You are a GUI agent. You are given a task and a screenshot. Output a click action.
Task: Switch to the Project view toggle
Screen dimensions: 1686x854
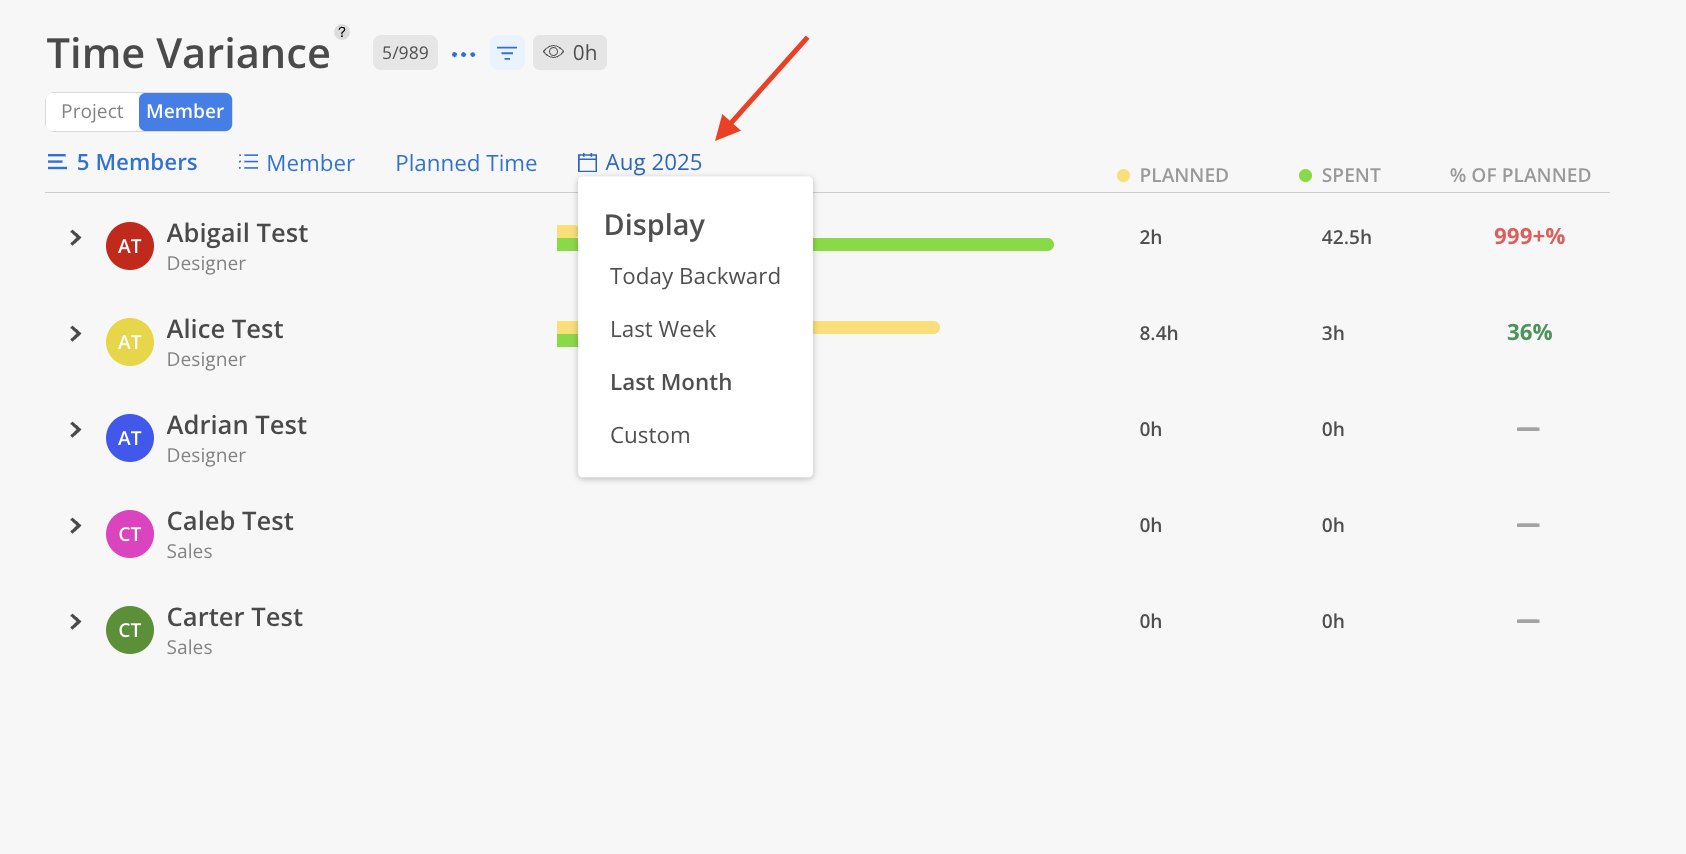coord(92,112)
